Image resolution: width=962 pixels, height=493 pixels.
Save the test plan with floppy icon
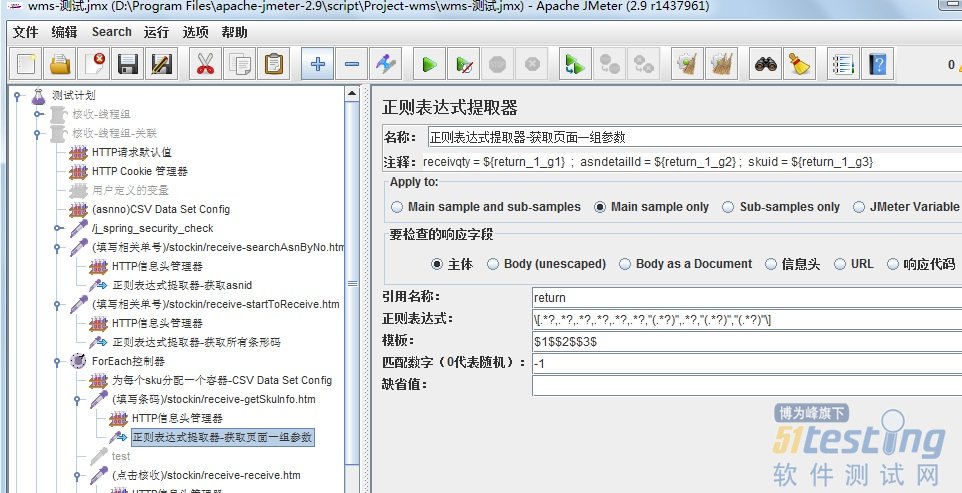tap(128, 64)
